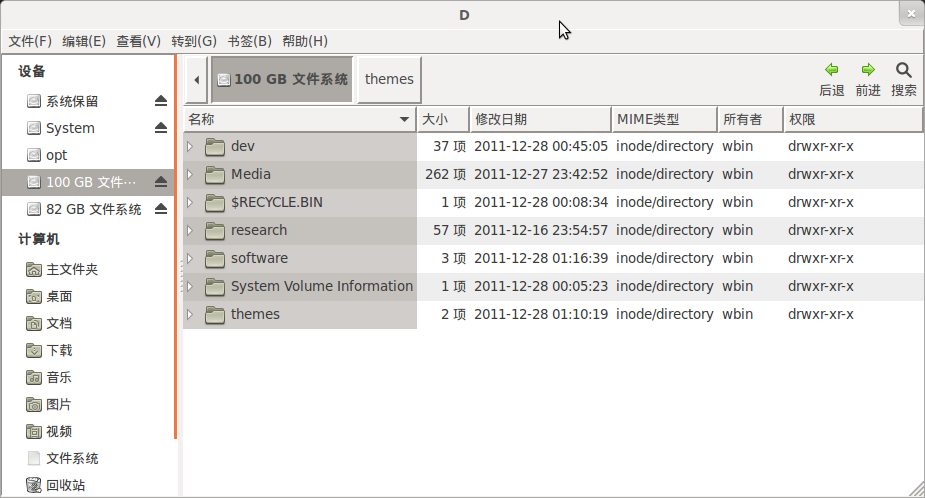The image size is (925, 498).
Task: Eject the System drive
Action: 161,127
